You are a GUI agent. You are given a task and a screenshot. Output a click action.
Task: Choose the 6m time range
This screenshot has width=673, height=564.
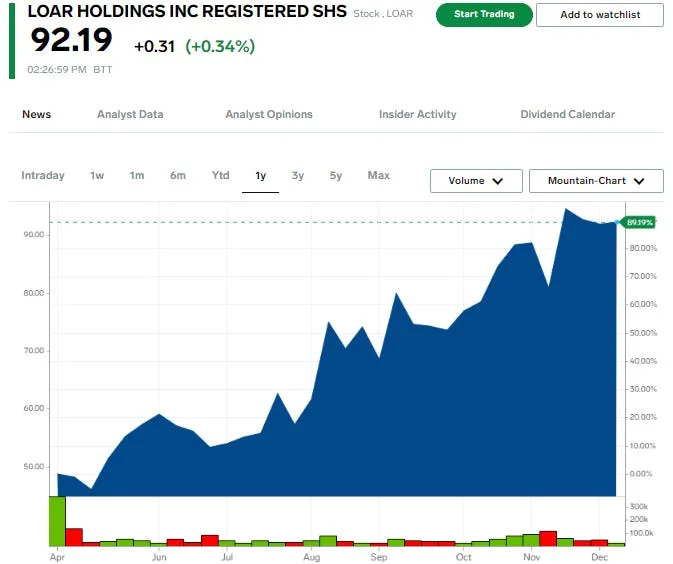[178, 175]
